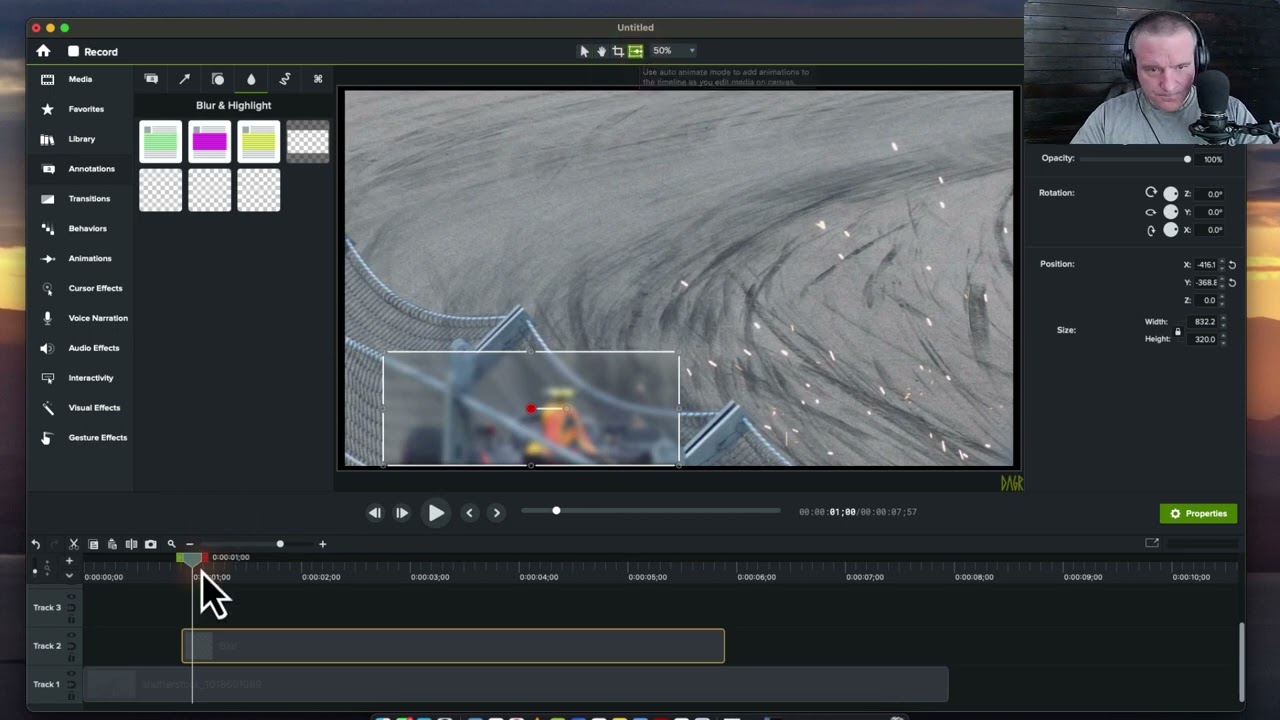Viewport: 1280px width, 720px height.
Task: Select the Annotations tab
Action: [x=91, y=169]
